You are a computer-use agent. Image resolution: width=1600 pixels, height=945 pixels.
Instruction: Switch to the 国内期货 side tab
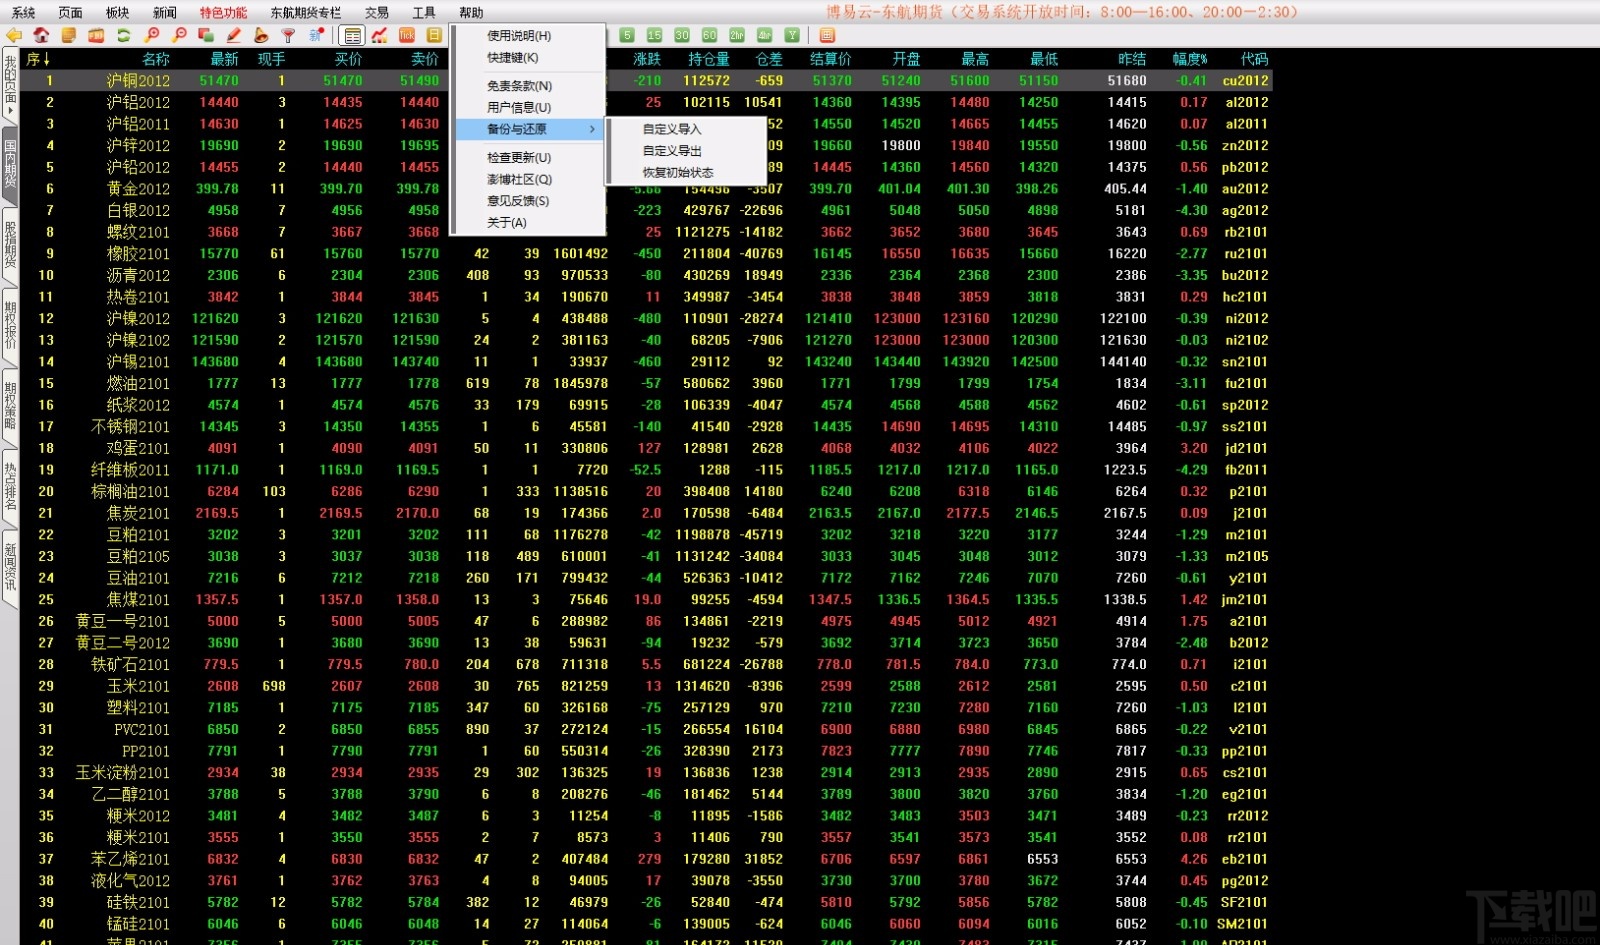tap(10, 164)
